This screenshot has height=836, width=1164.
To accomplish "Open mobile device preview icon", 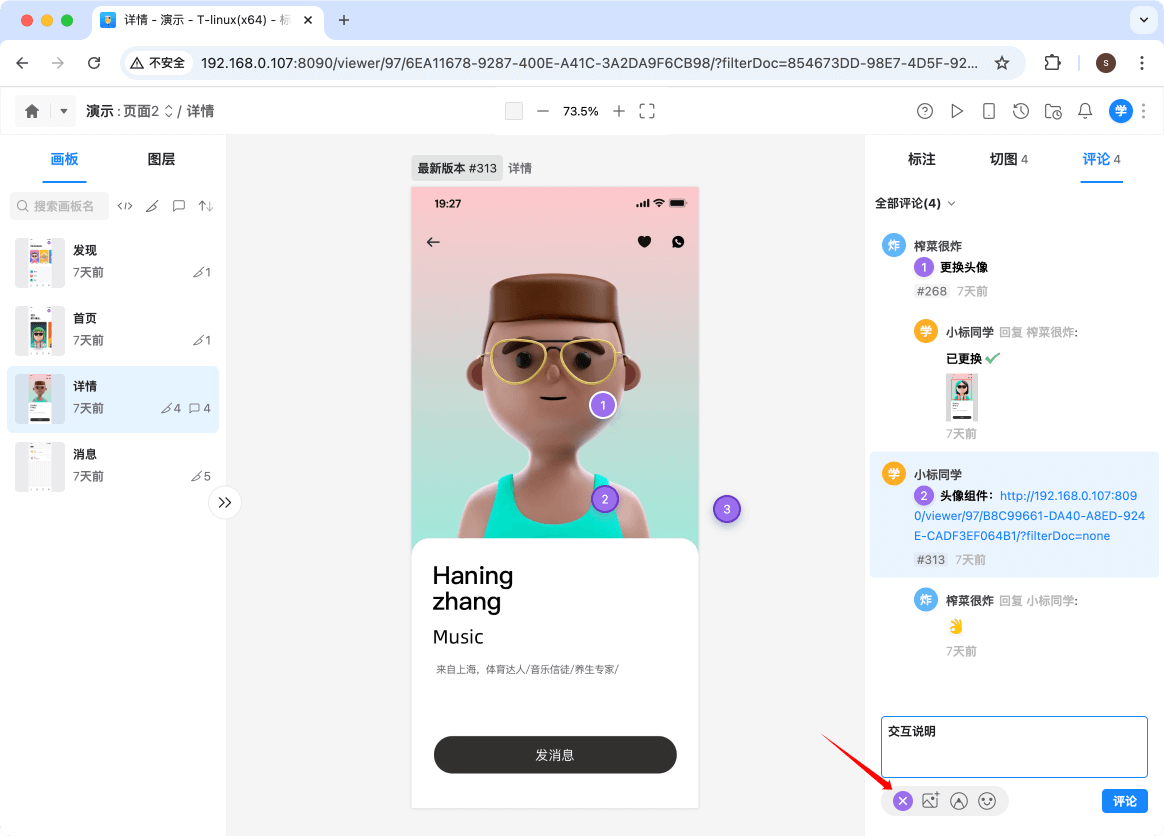I will (988, 111).
